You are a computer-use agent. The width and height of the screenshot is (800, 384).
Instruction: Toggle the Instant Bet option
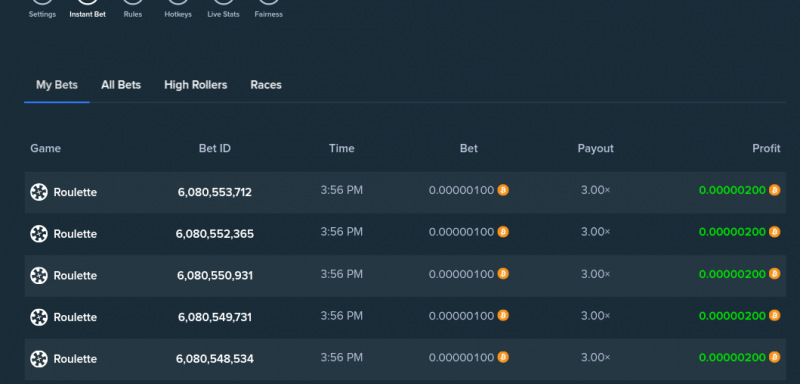88,10
